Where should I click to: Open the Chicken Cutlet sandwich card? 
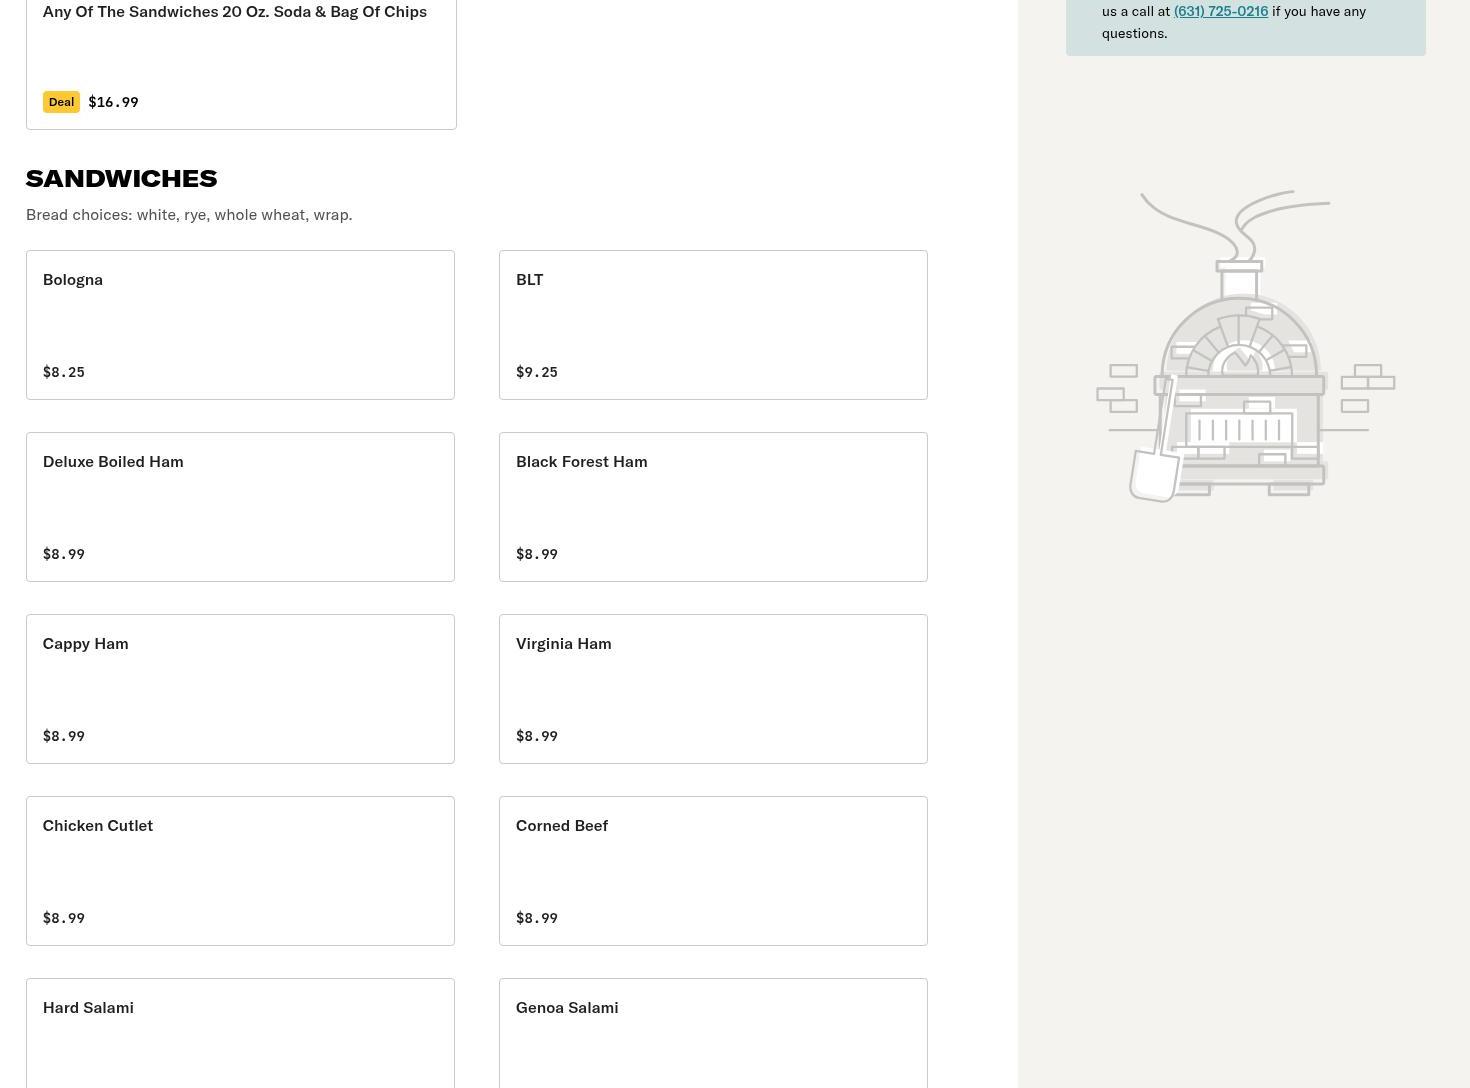pyautogui.click(x=240, y=870)
